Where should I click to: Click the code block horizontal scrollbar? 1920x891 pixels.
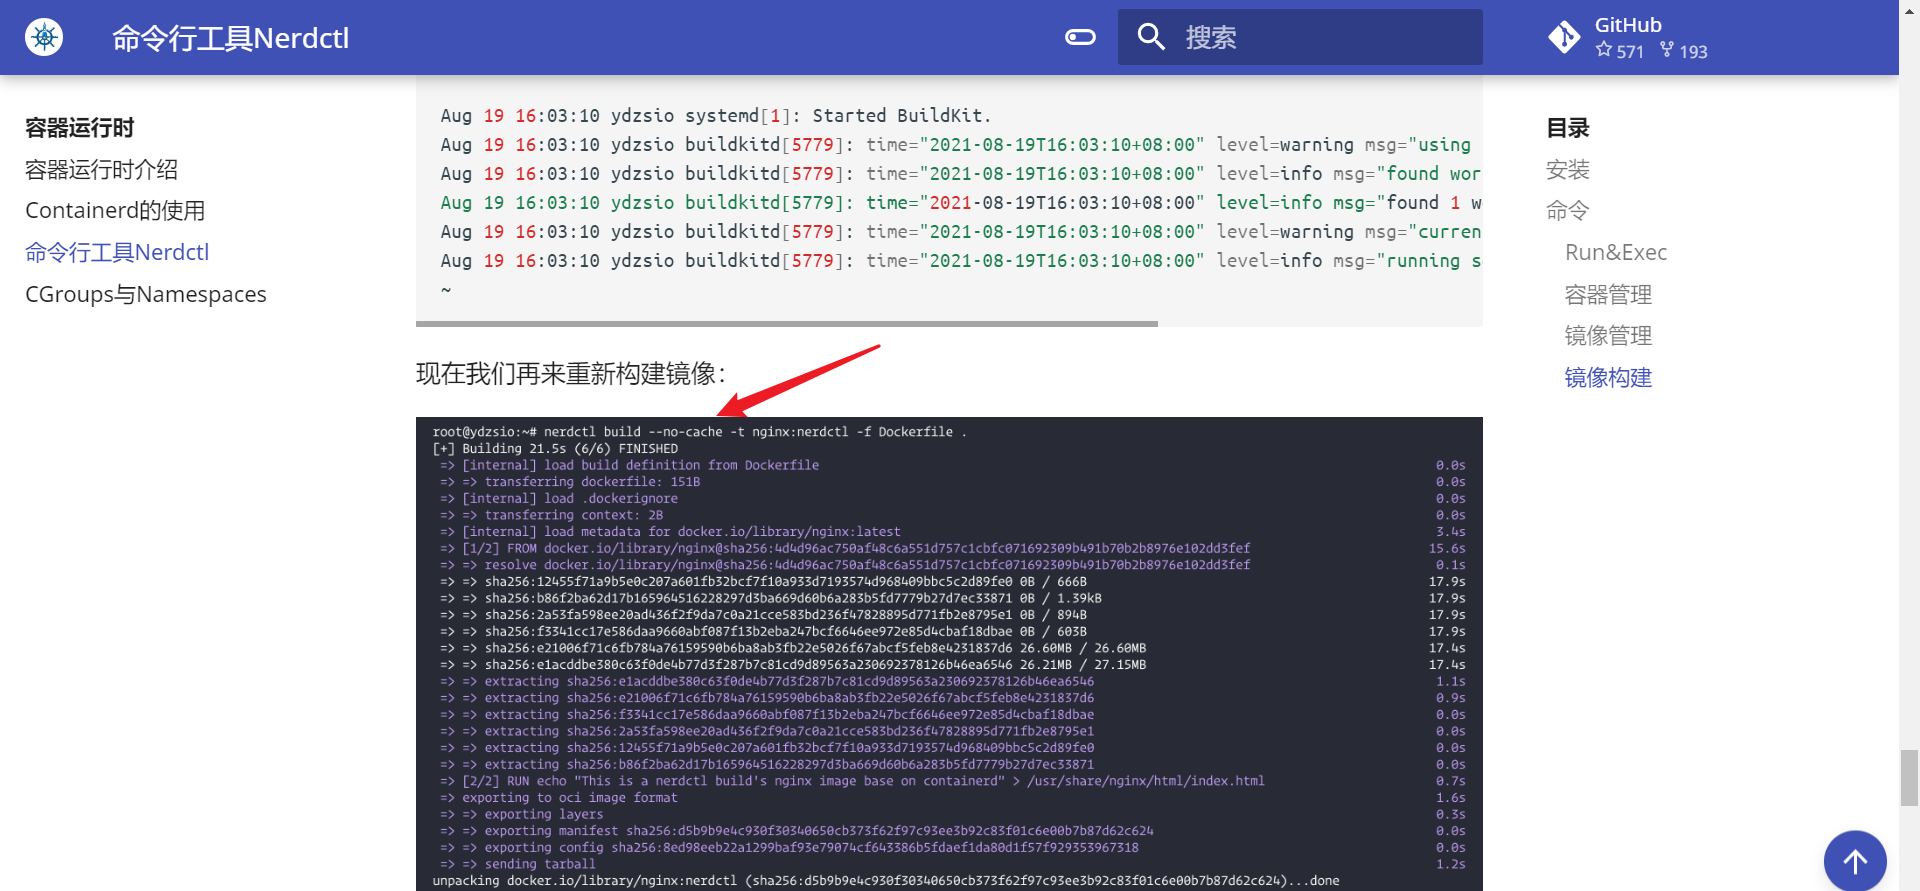click(x=787, y=324)
